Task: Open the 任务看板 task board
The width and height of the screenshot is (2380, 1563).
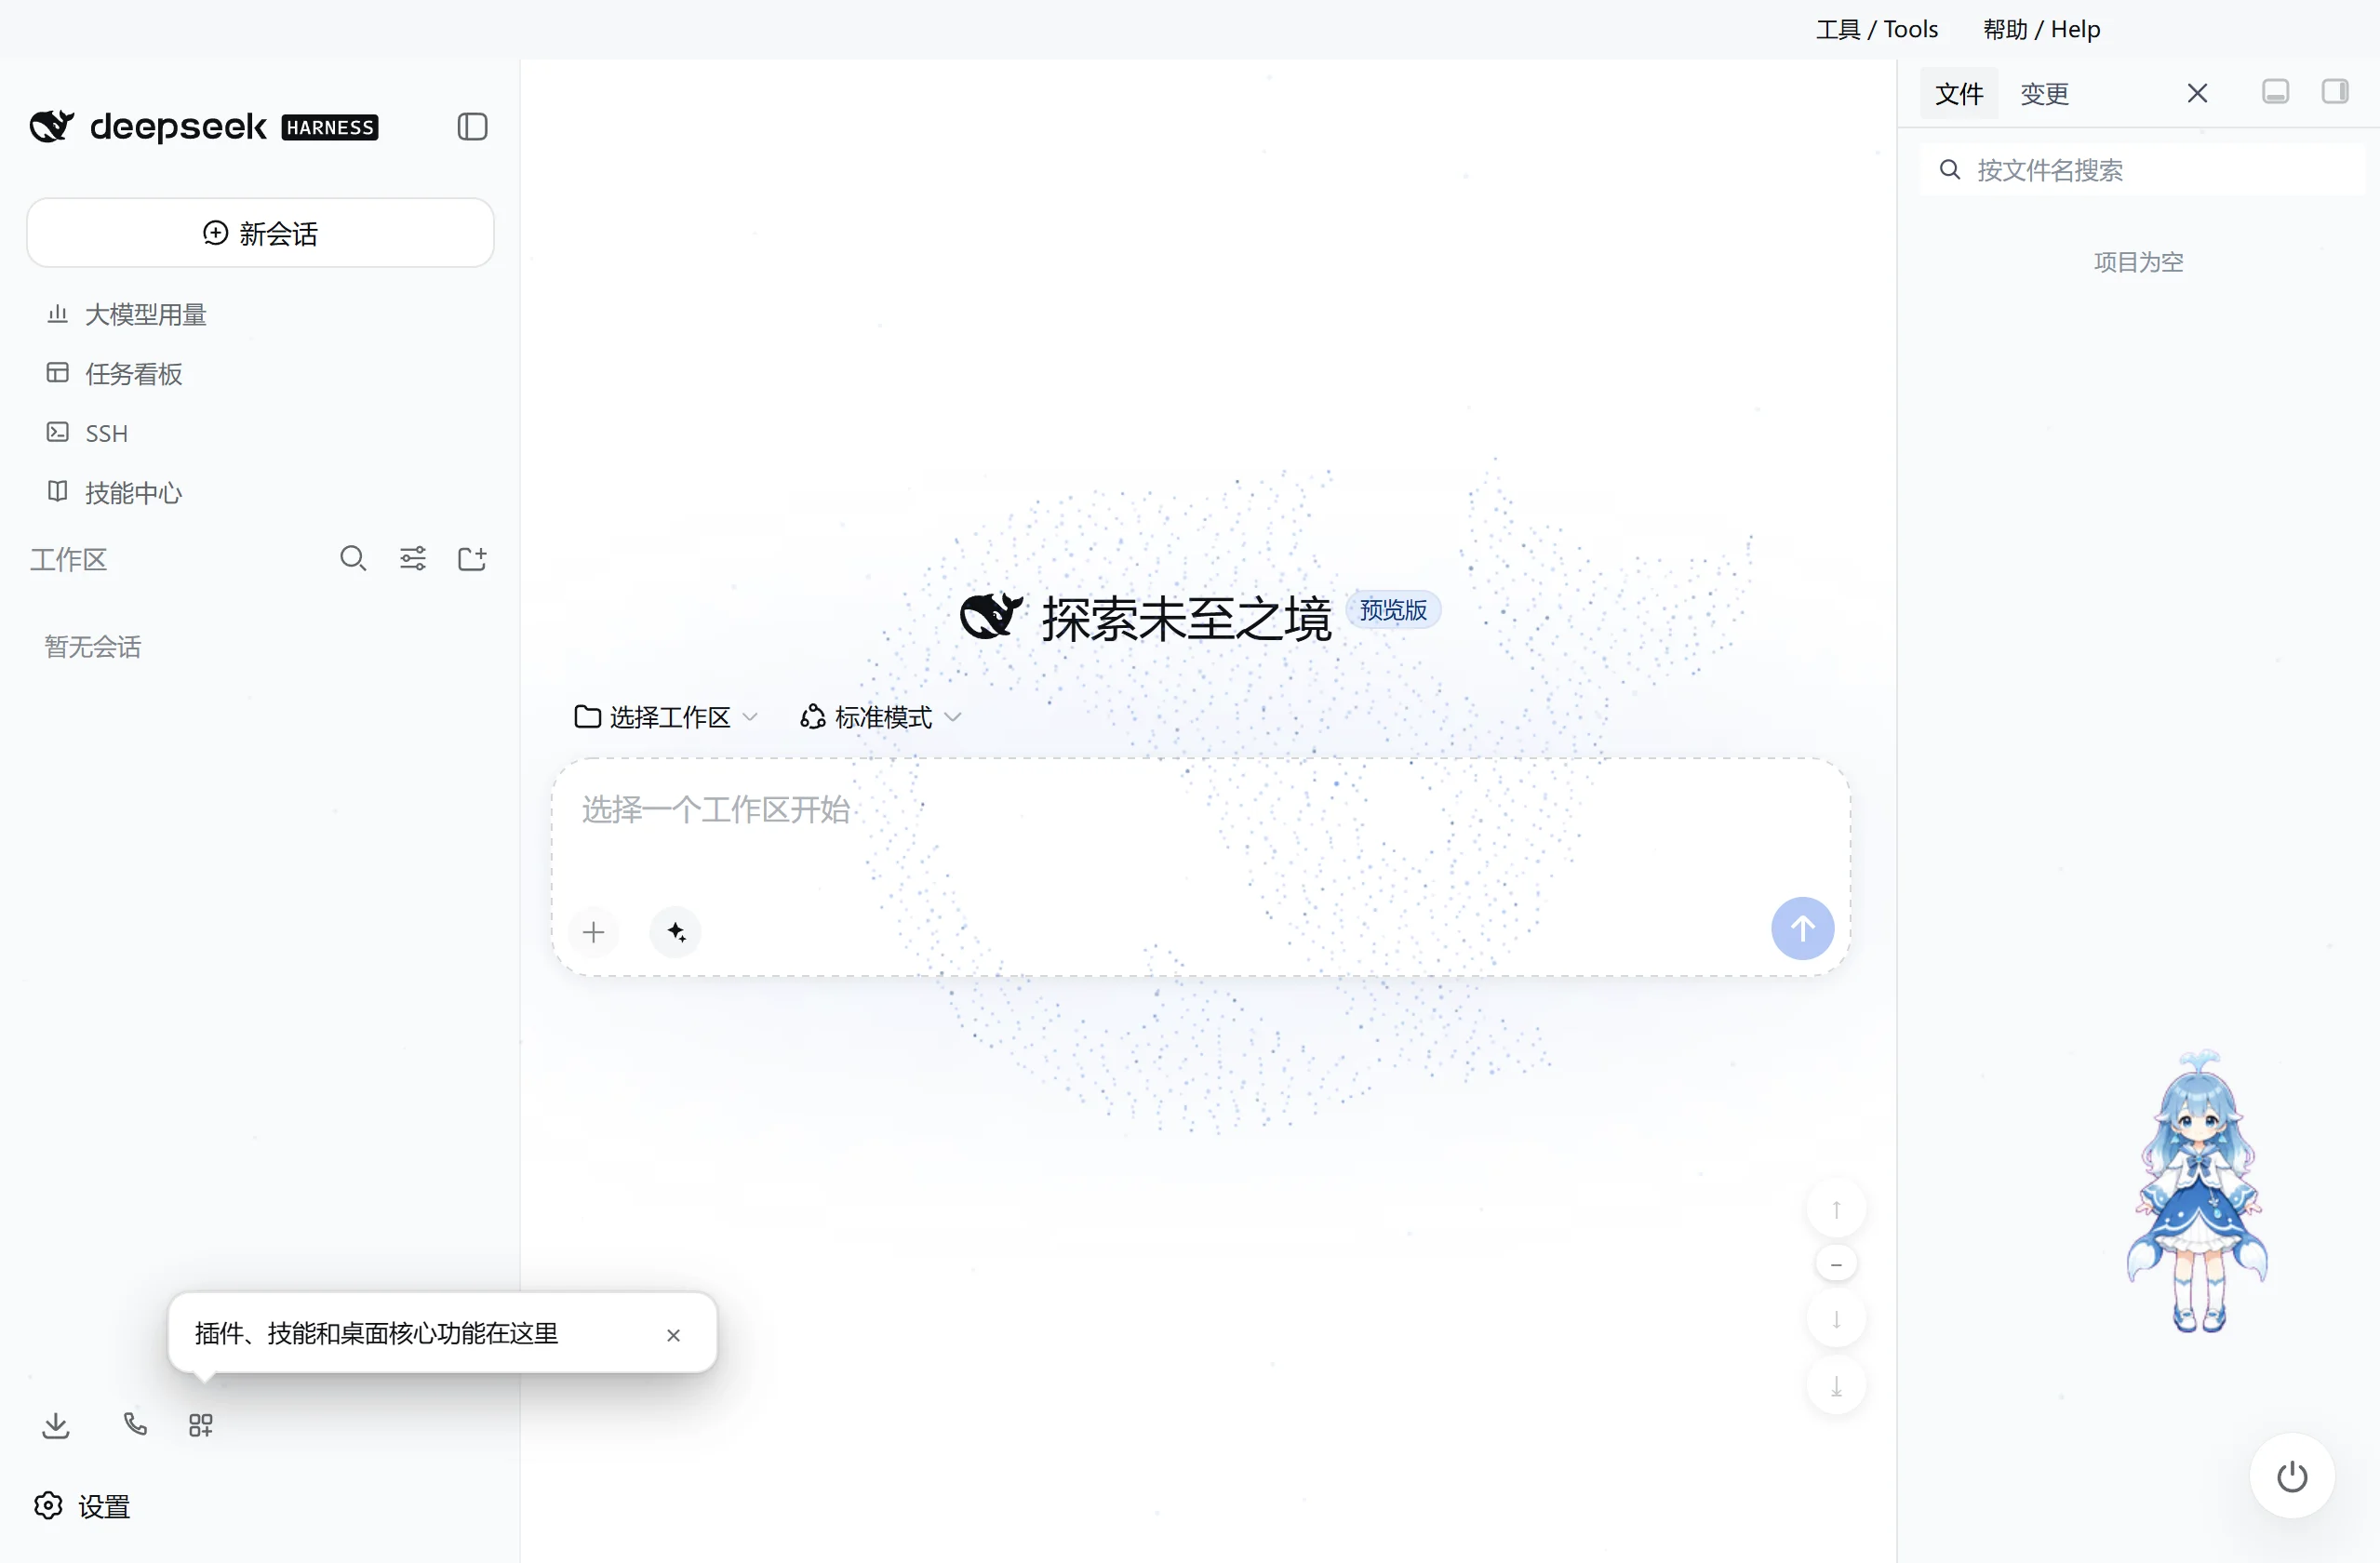Action: point(114,373)
